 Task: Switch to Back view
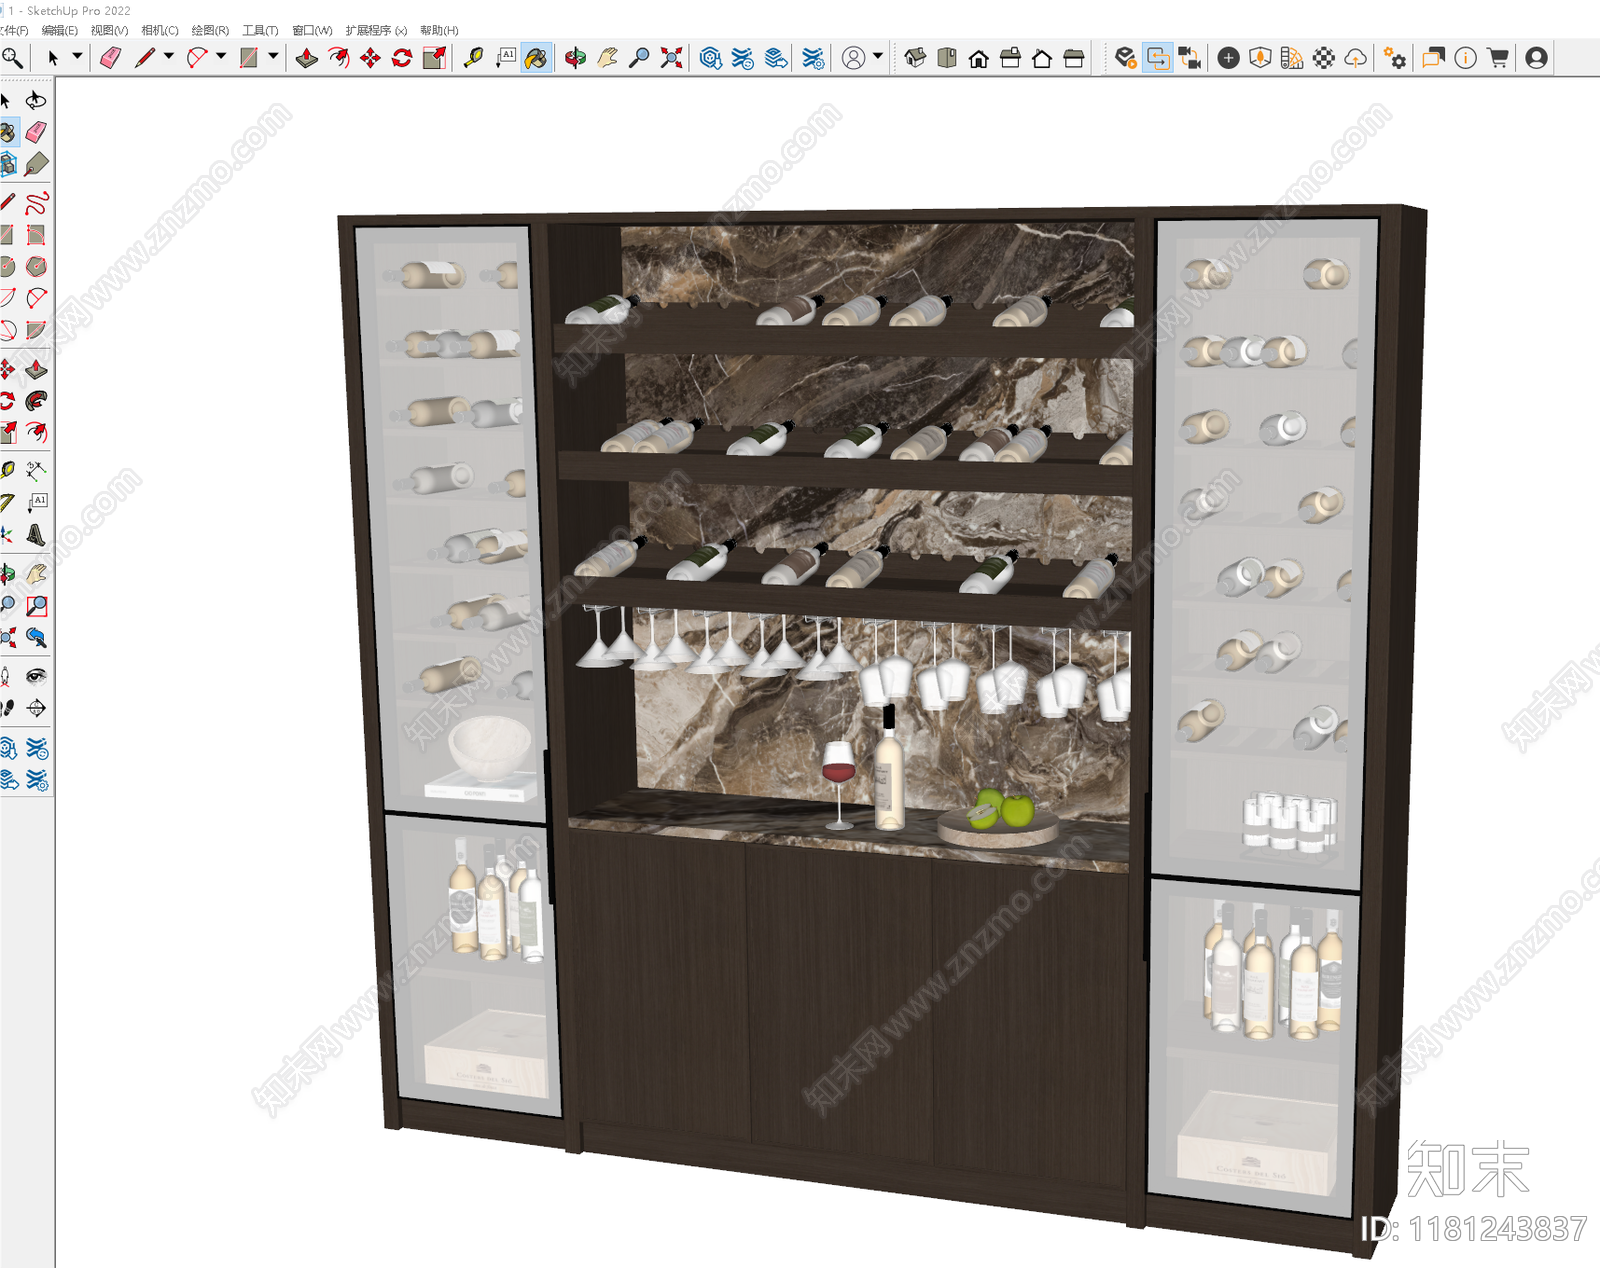pos(1042,58)
